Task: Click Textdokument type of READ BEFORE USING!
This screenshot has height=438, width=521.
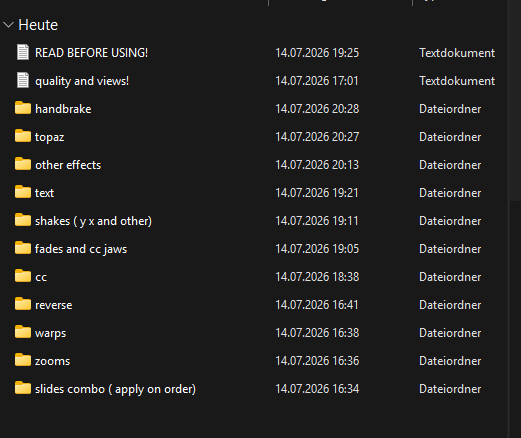Action: point(457,53)
